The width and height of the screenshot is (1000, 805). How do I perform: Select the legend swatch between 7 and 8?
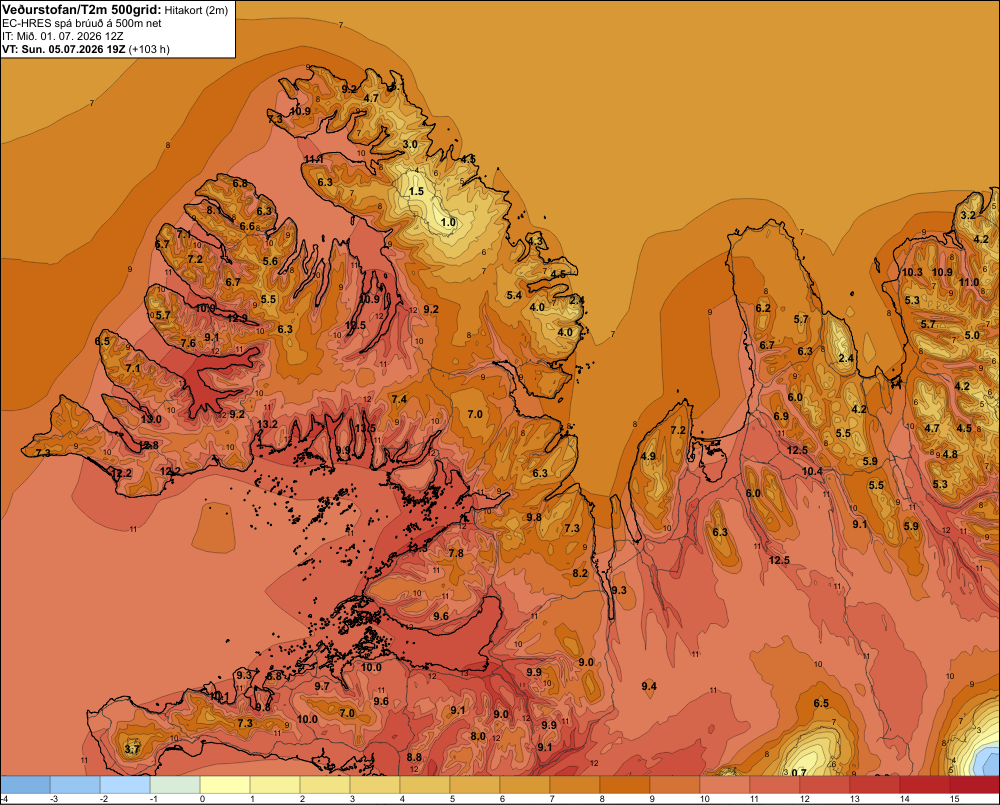(x=575, y=785)
